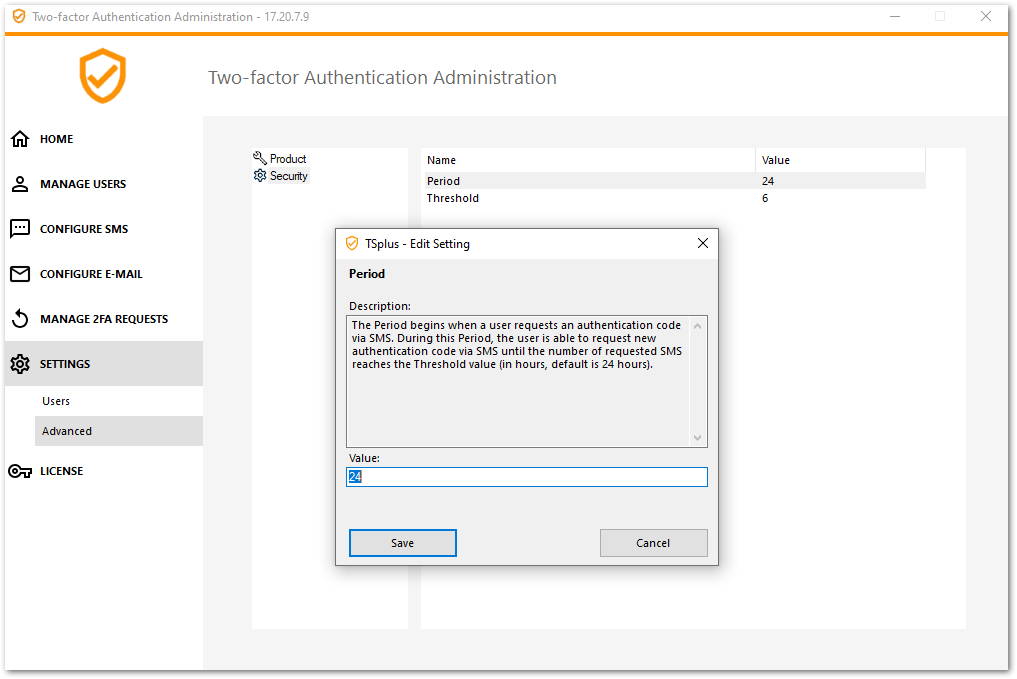
Task: Open Configure SMS via speech bubble icon
Action: [19, 229]
